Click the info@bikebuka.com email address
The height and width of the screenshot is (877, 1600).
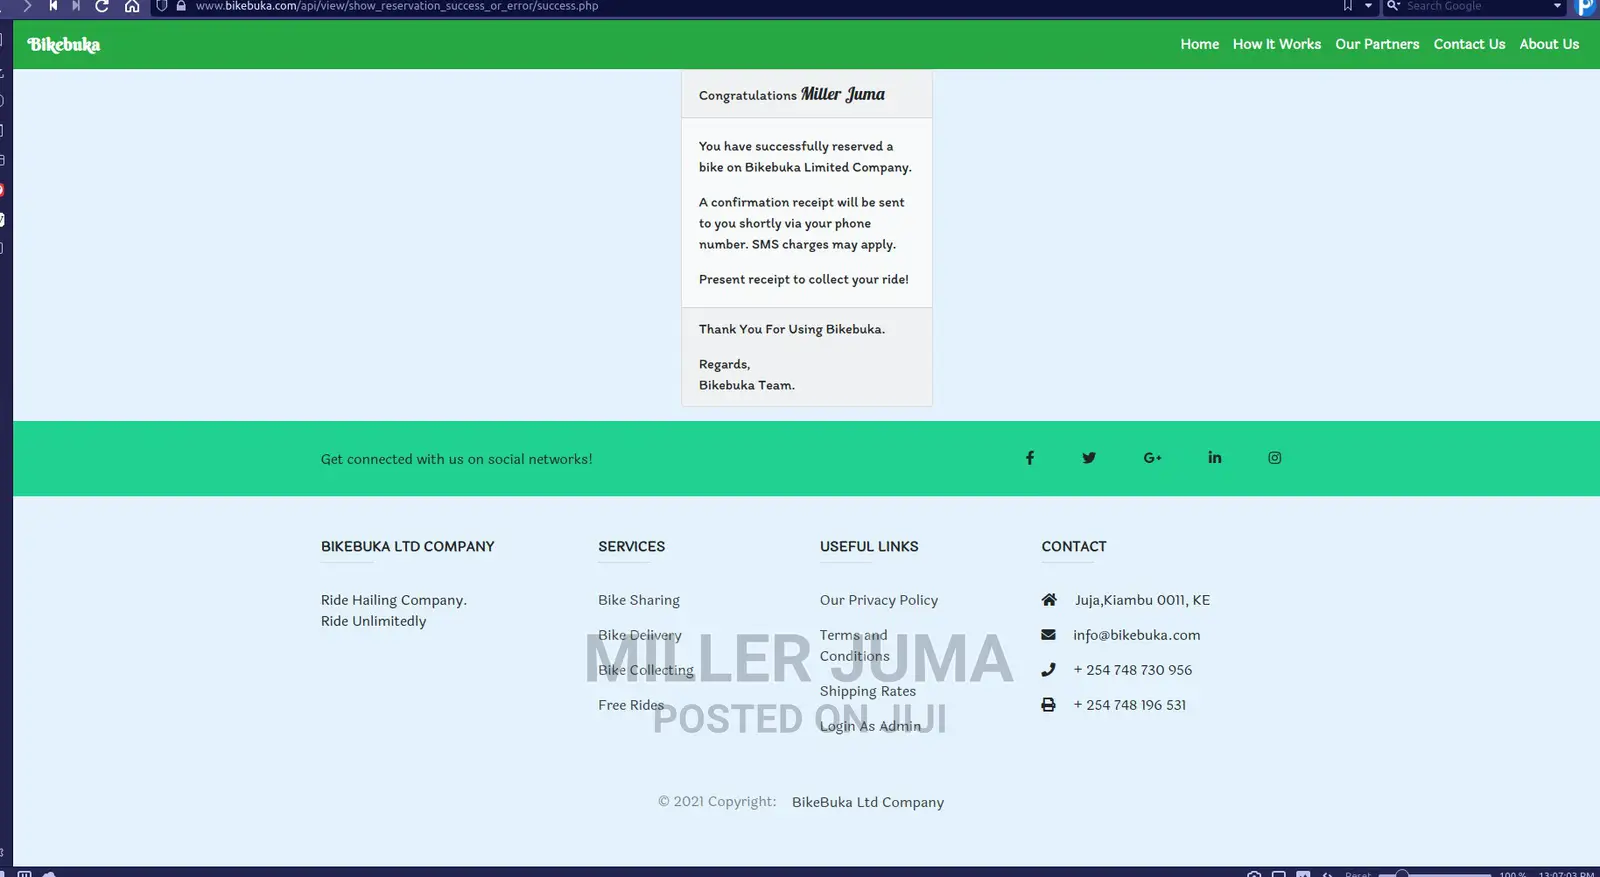pos(1137,635)
